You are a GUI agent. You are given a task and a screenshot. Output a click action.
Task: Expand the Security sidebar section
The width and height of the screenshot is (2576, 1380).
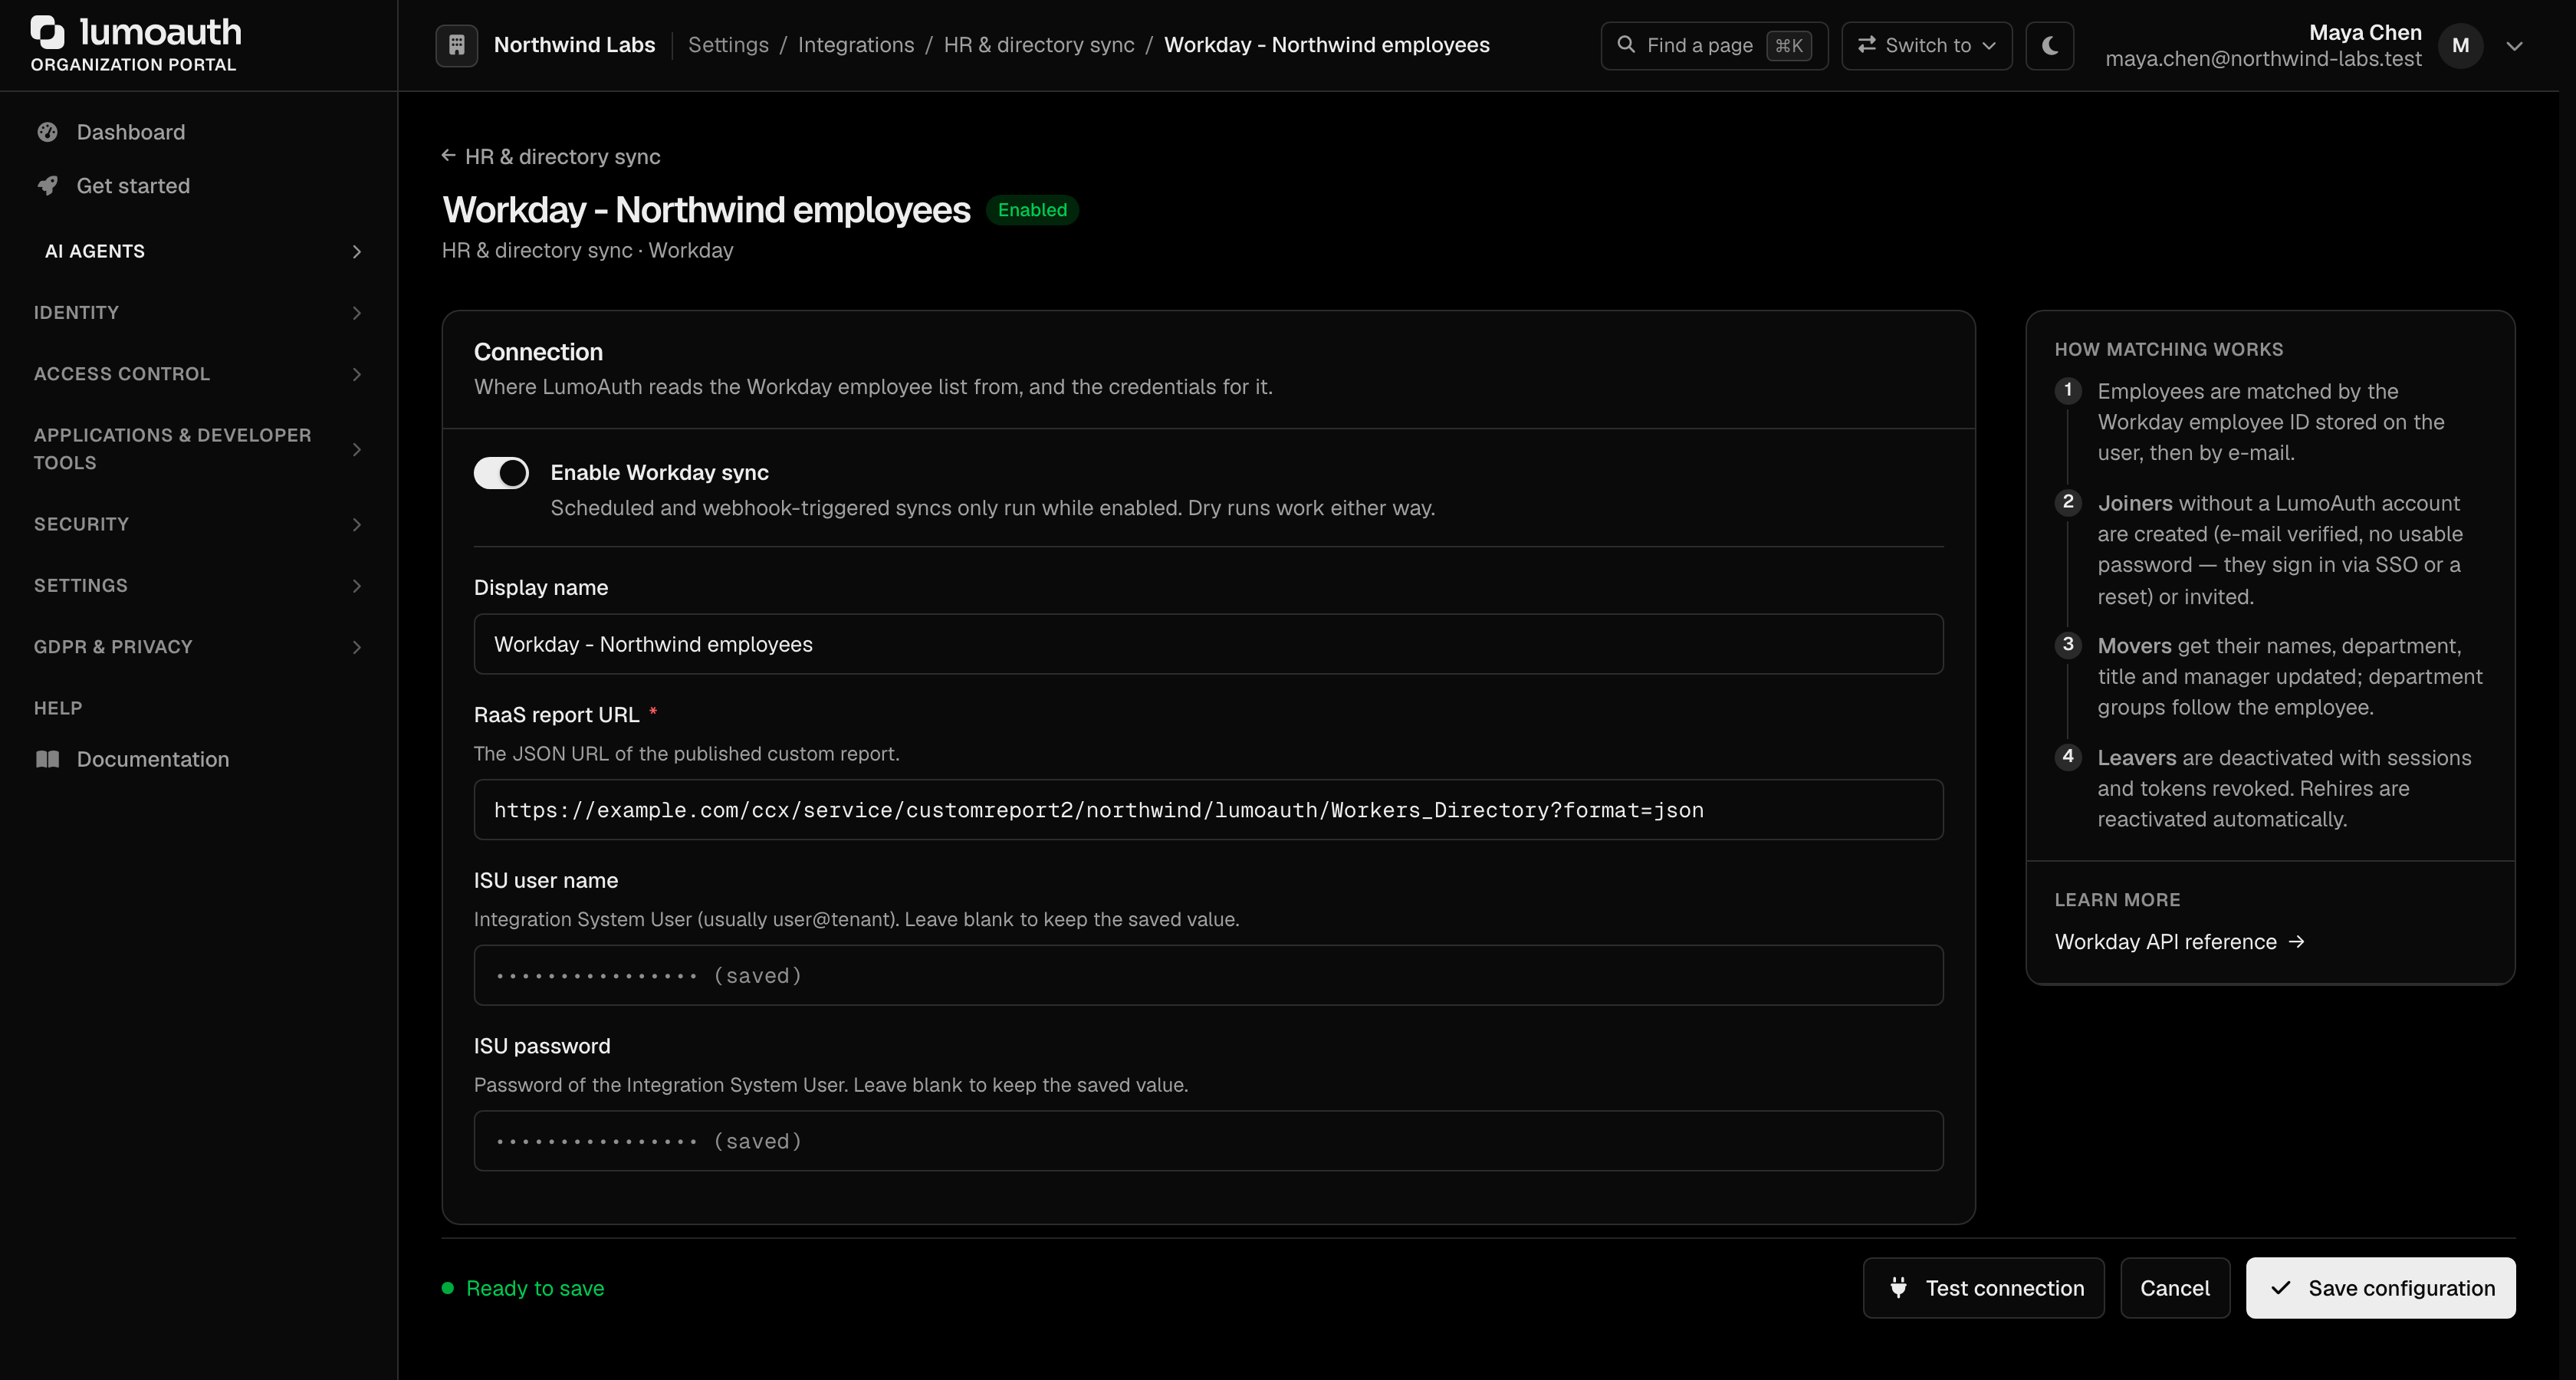(x=198, y=524)
